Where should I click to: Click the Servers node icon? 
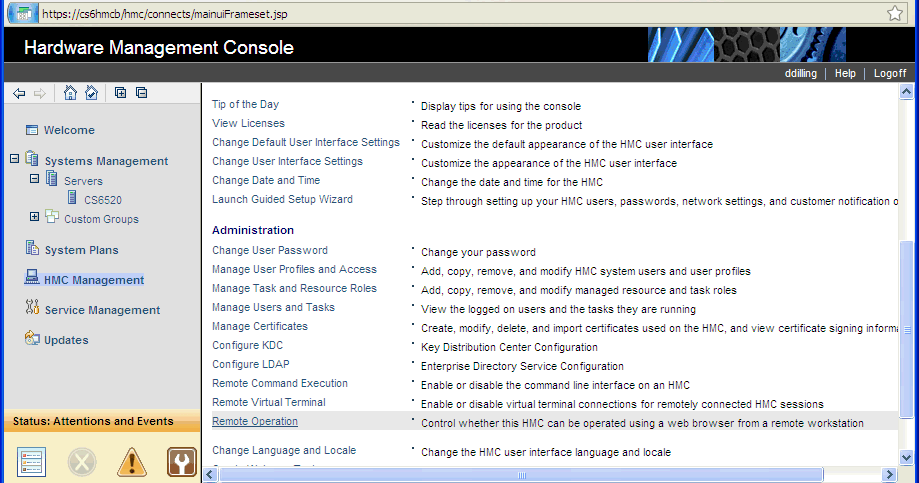[52, 178]
